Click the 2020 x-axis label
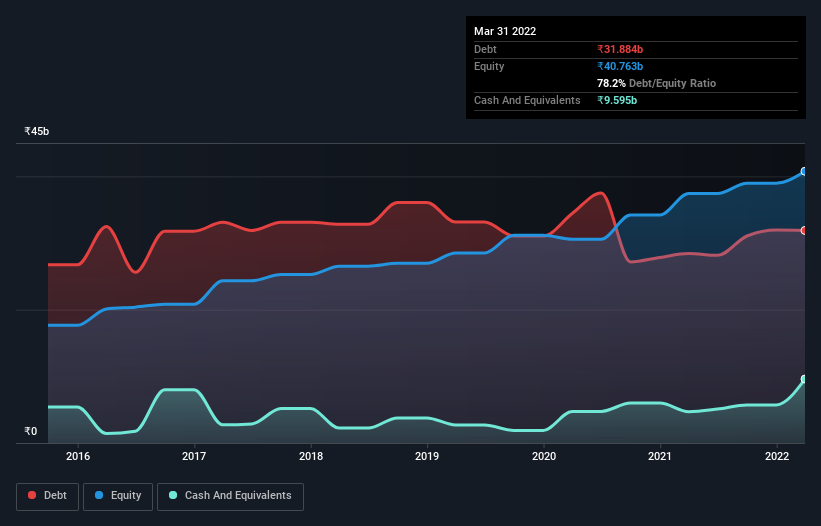 (544, 456)
